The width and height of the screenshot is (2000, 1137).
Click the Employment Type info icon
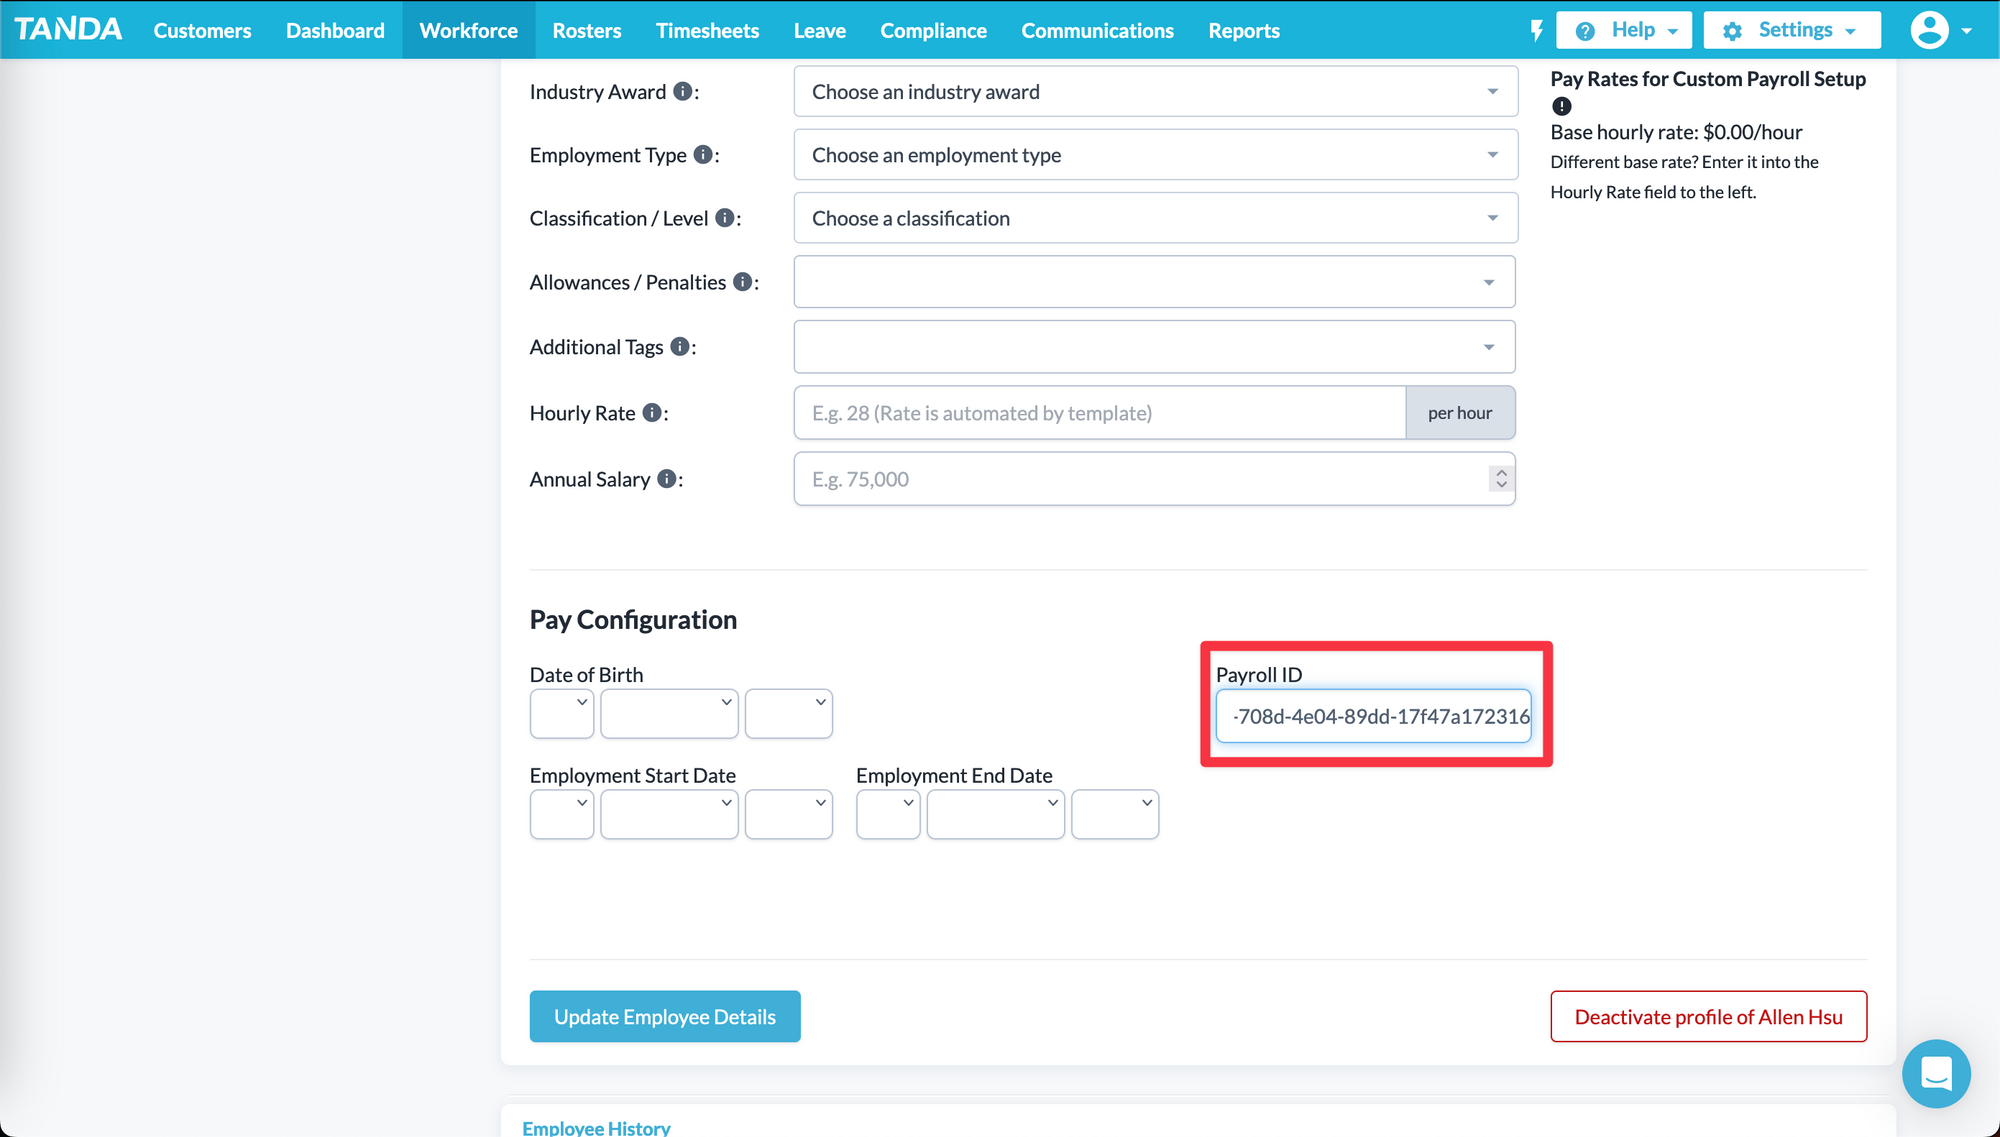point(703,155)
